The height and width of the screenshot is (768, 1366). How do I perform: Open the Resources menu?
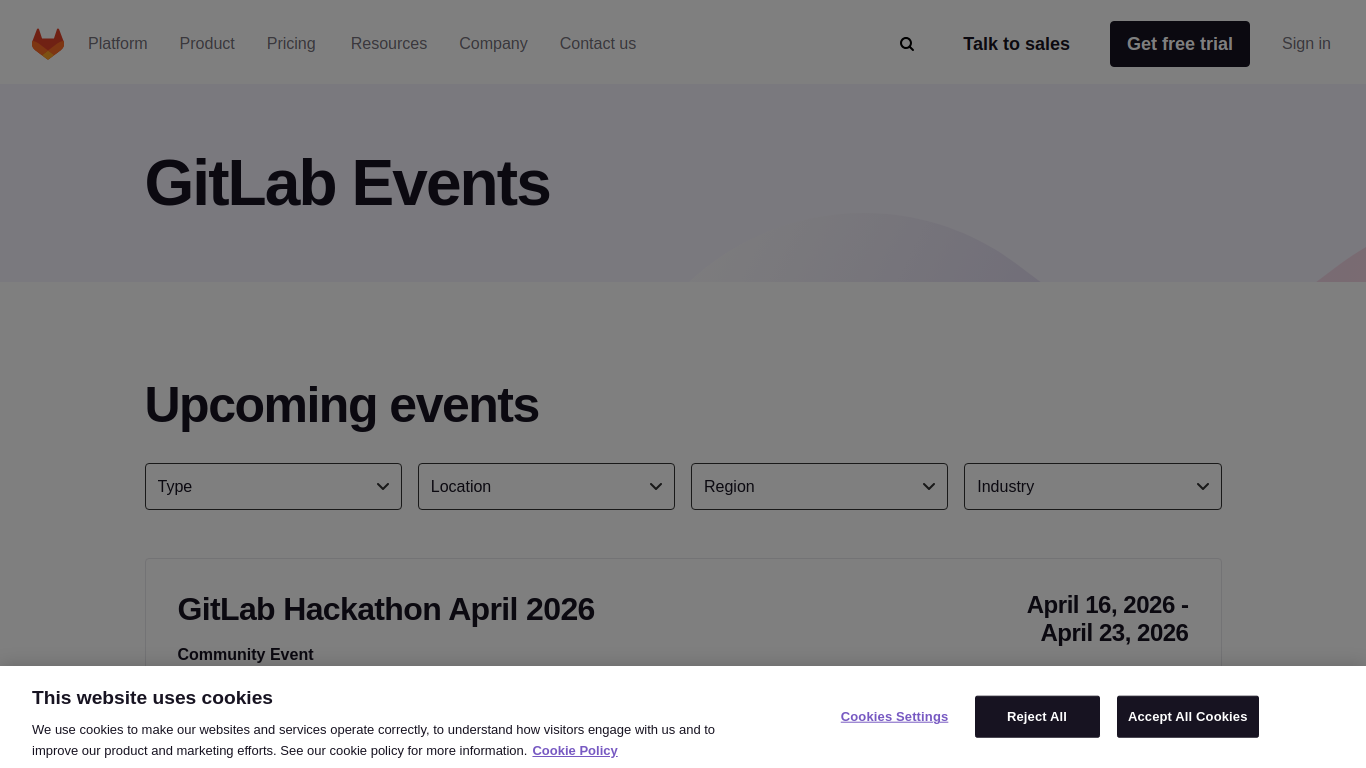(x=389, y=44)
